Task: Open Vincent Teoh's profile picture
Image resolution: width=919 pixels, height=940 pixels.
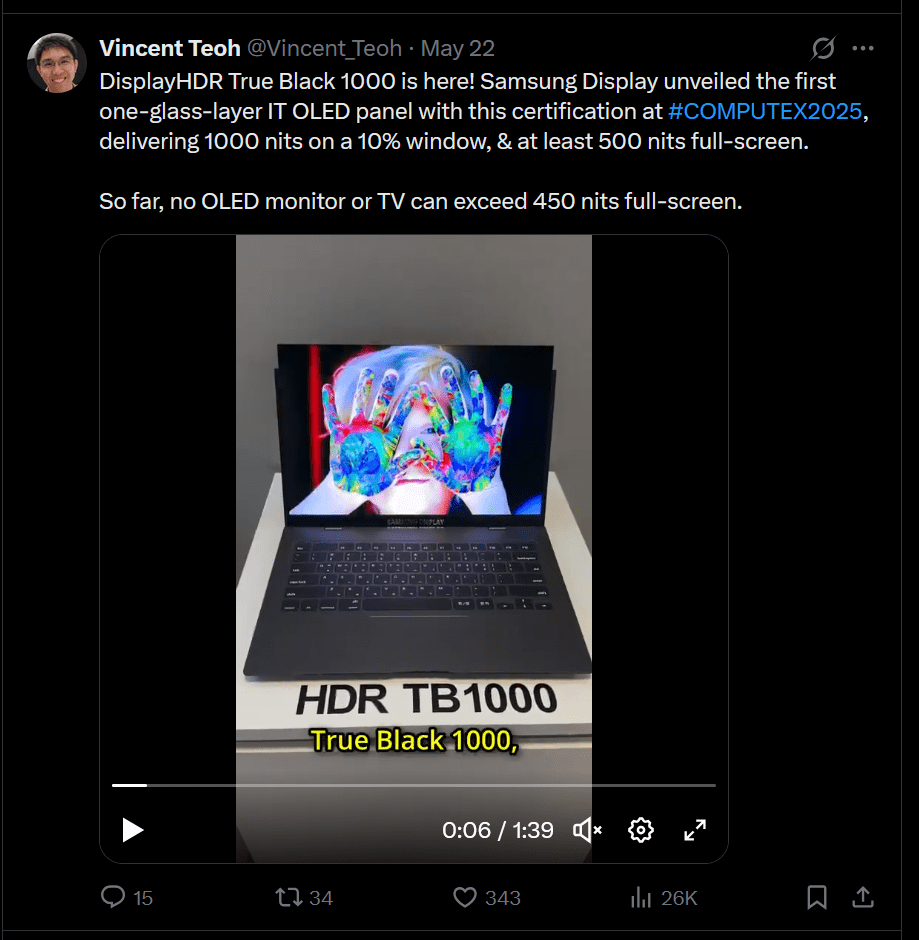Action: pyautogui.click(x=57, y=63)
